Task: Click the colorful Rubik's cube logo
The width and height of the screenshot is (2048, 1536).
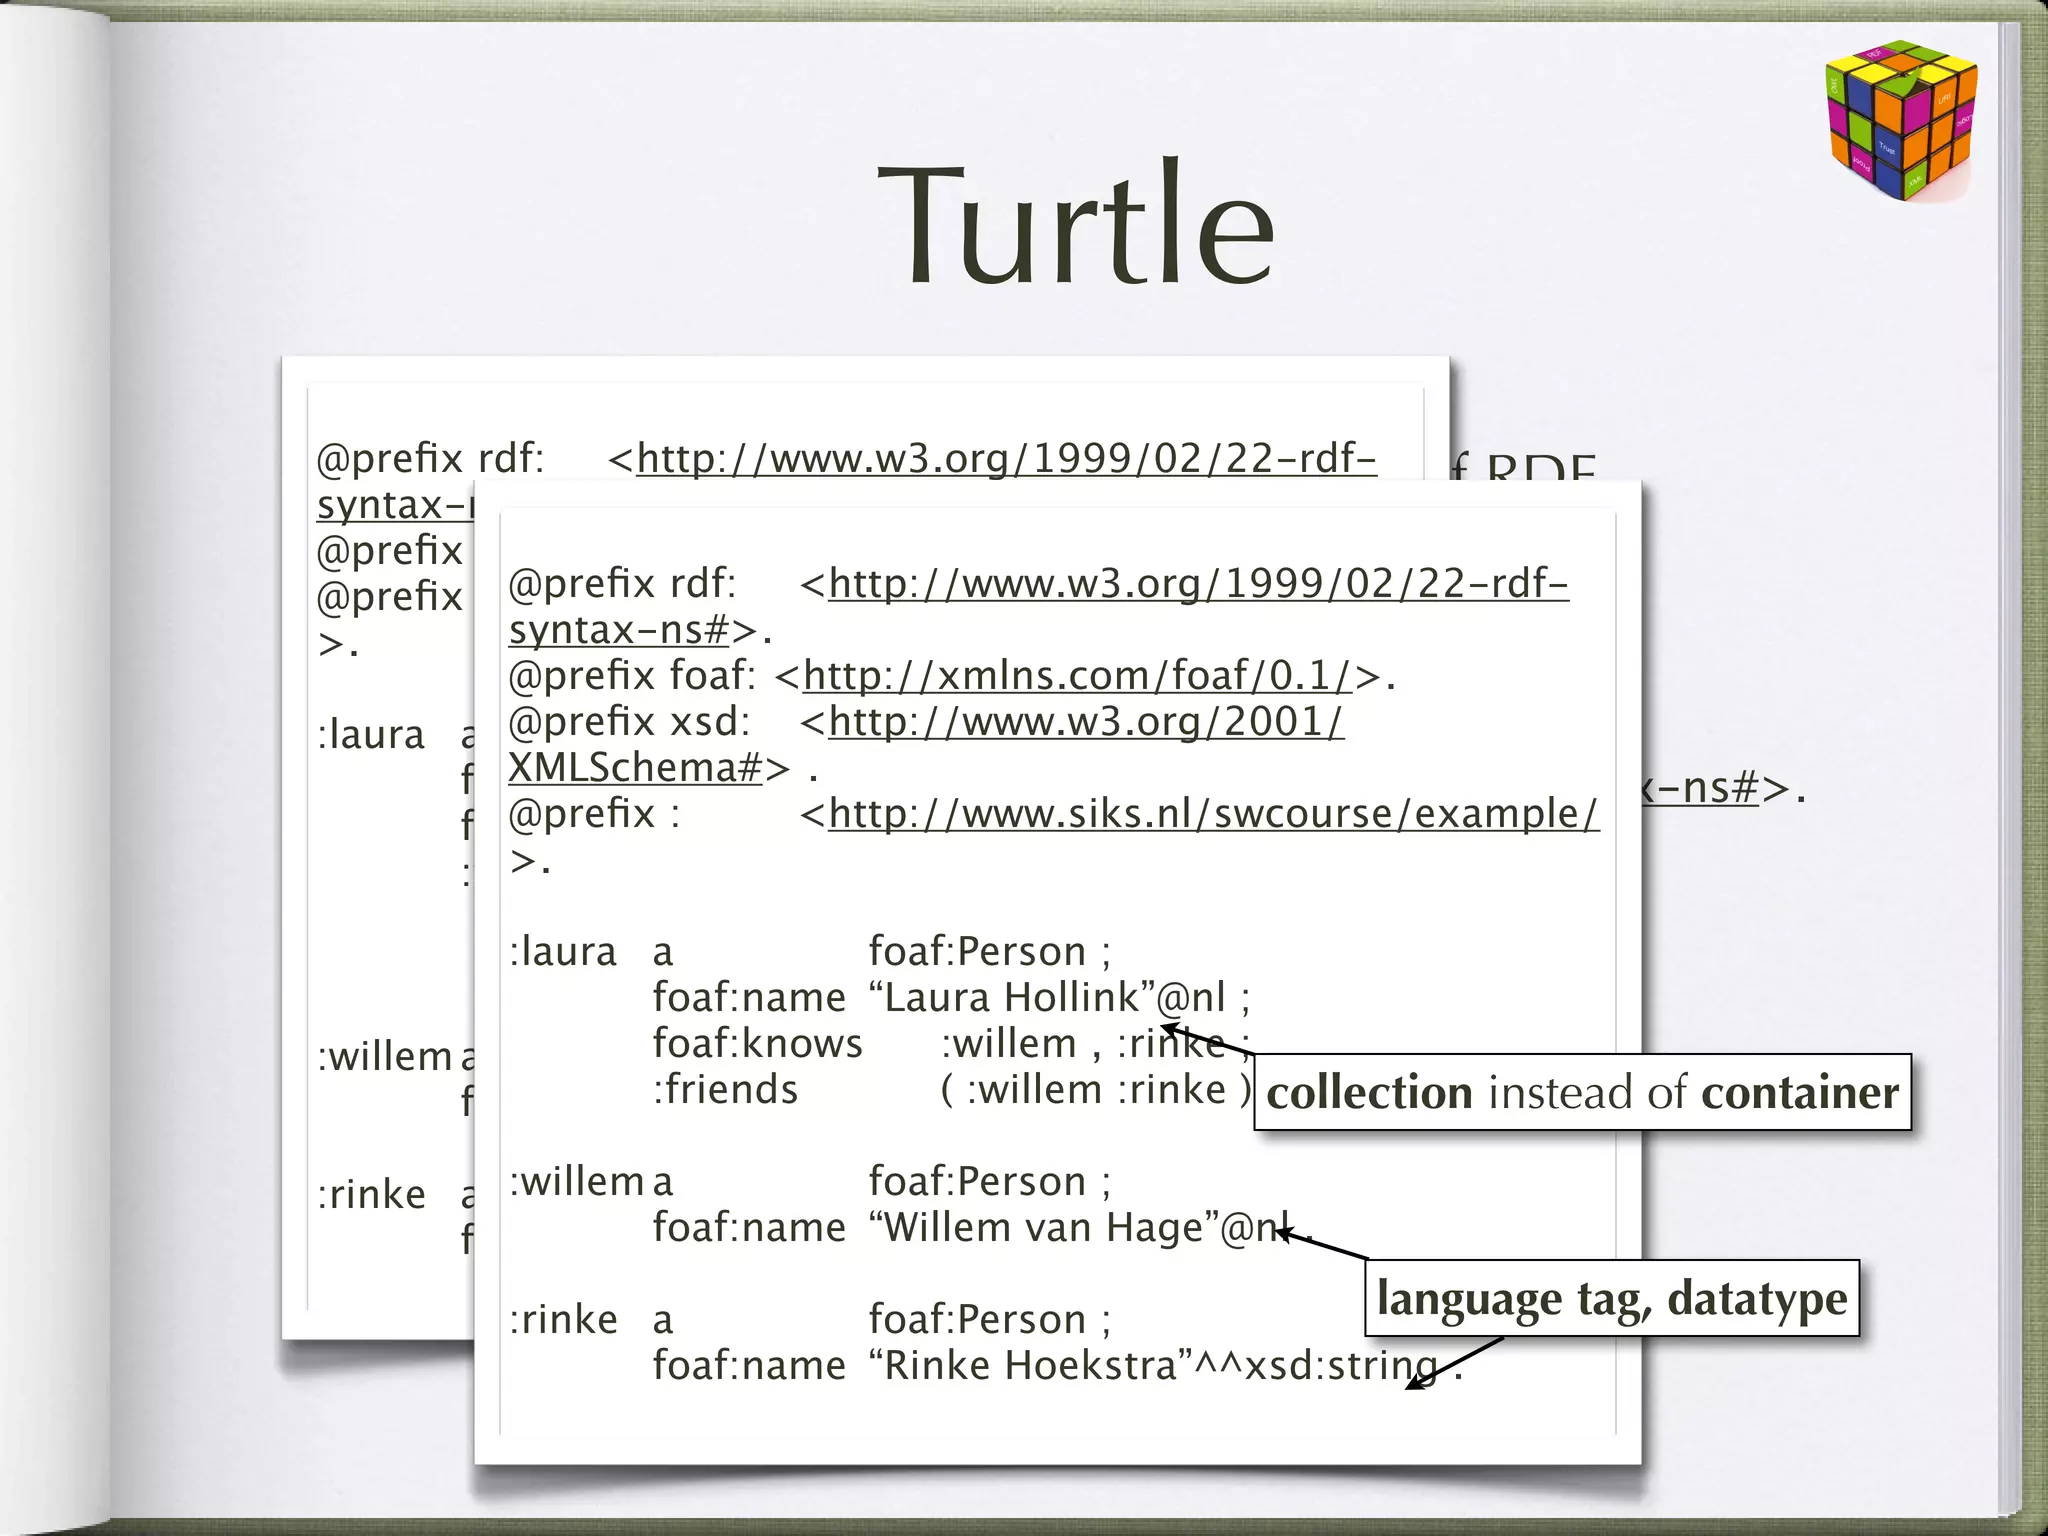Action: (1901, 120)
